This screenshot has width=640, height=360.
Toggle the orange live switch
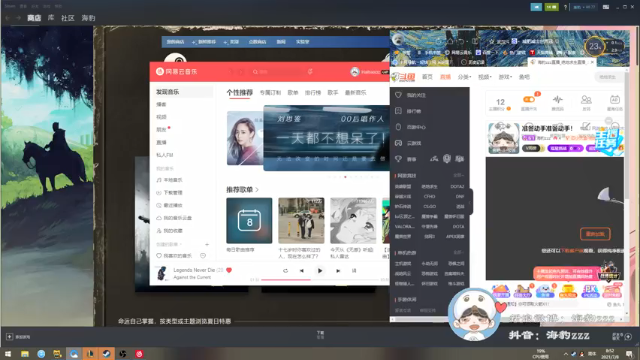[x=529, y=99]
